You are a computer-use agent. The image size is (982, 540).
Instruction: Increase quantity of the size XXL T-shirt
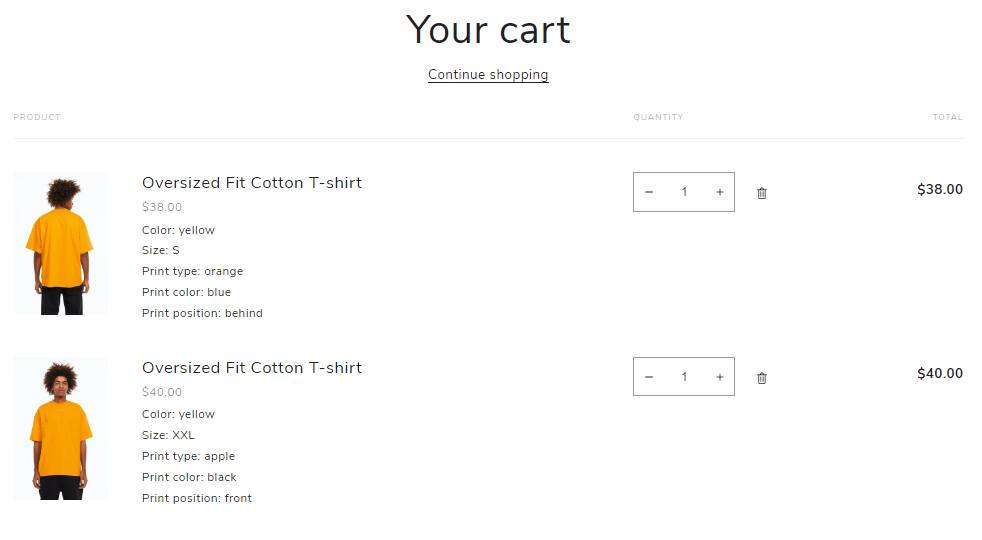click(720, 376)
